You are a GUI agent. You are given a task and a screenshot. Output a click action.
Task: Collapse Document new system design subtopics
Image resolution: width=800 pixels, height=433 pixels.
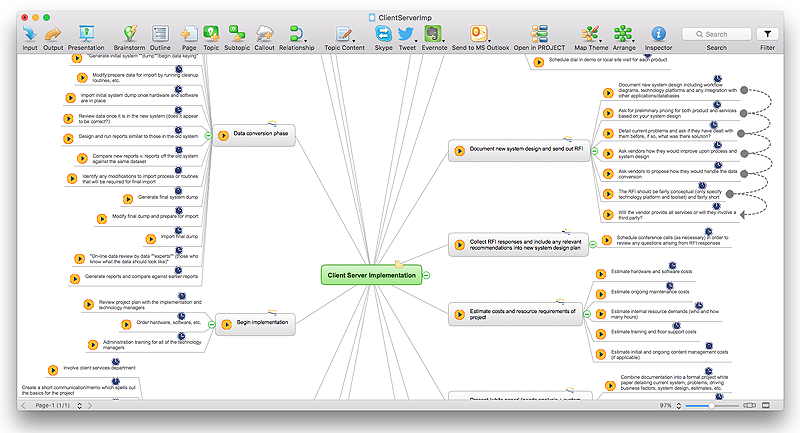[594, 150]
